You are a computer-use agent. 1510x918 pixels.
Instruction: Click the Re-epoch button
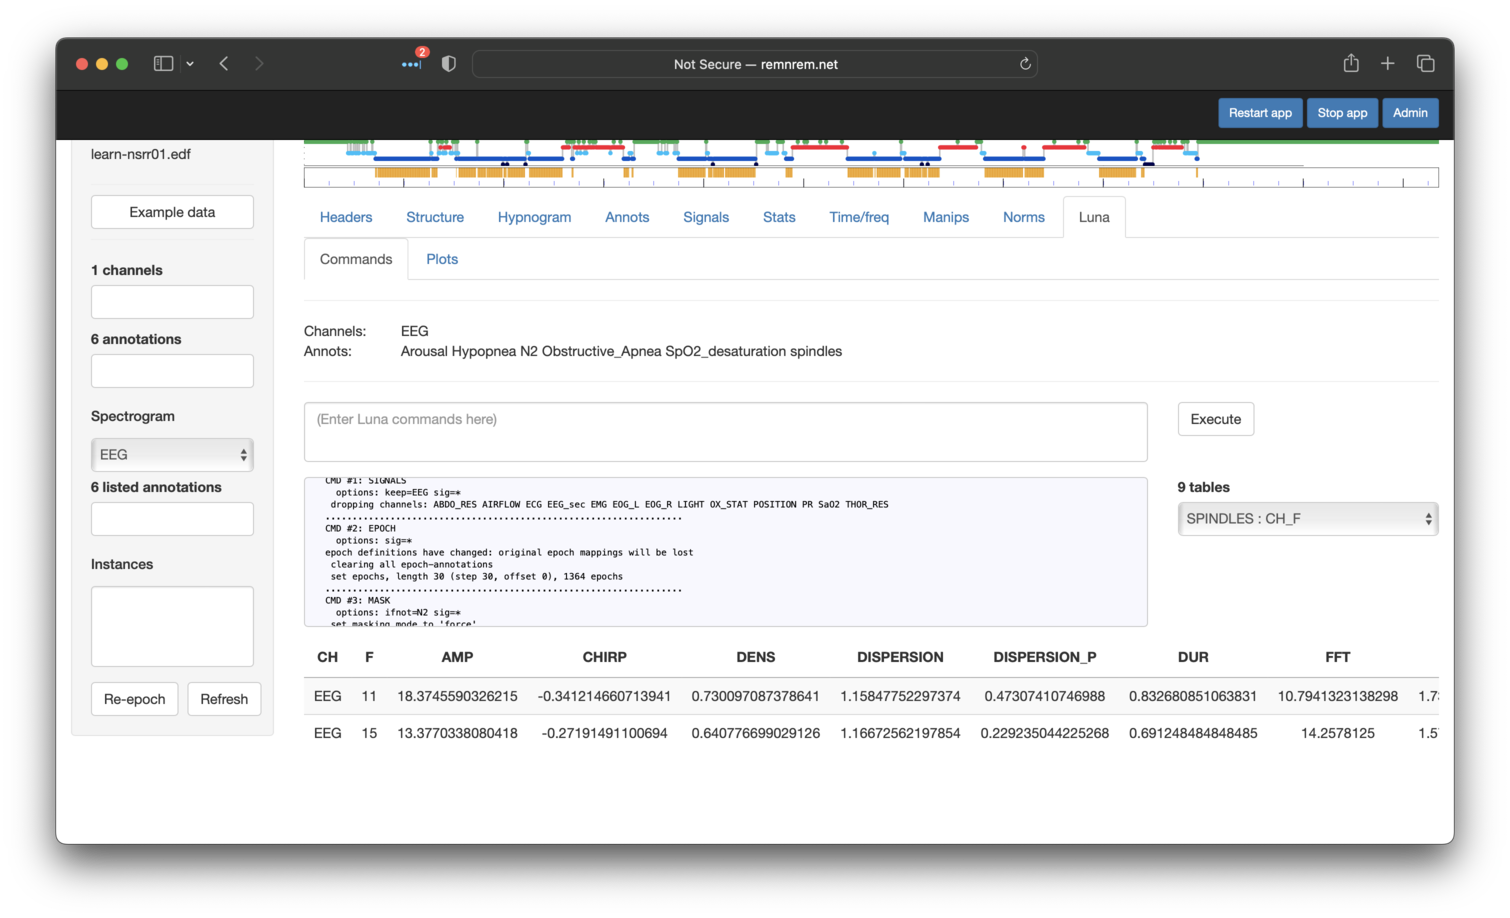pos(135,699)
